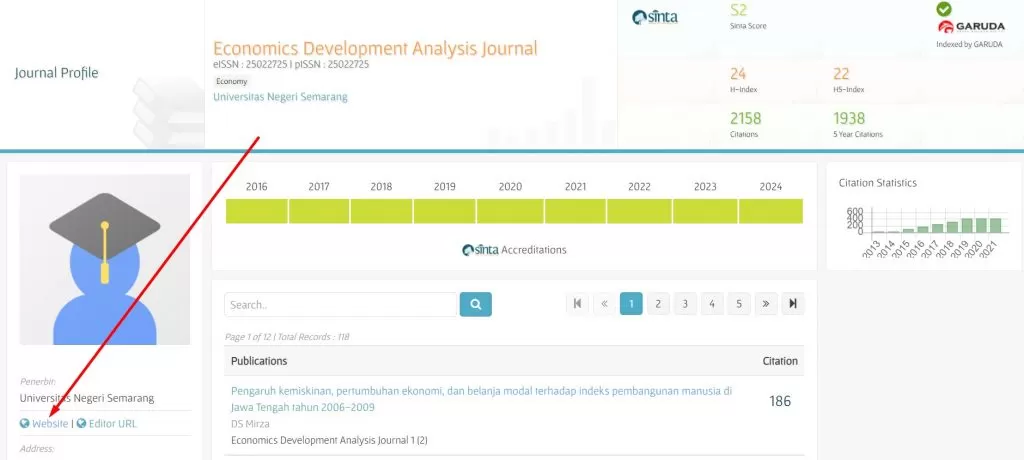Click the previous page double-chevron icon

(x=604, y=304)
